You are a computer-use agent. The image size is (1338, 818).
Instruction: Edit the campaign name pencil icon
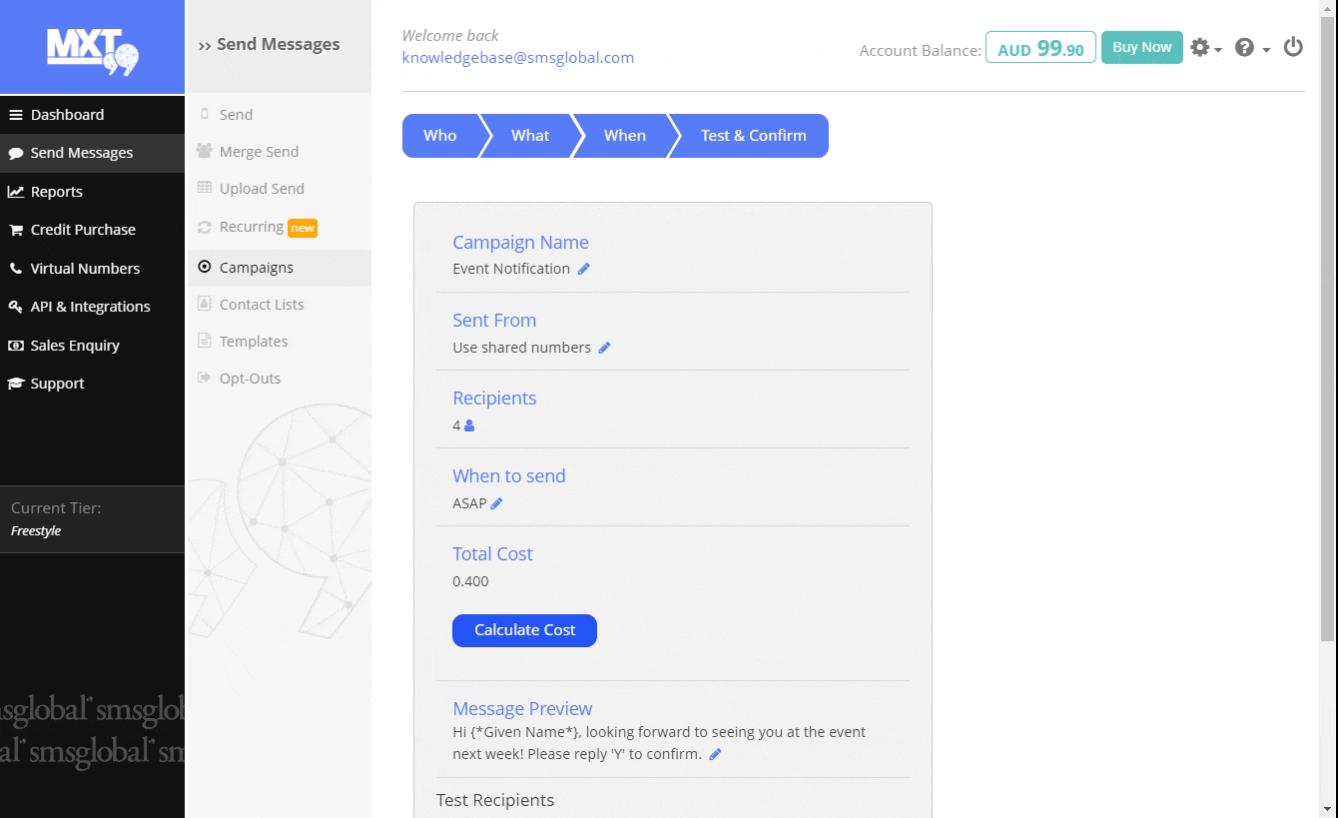(584, 269)
